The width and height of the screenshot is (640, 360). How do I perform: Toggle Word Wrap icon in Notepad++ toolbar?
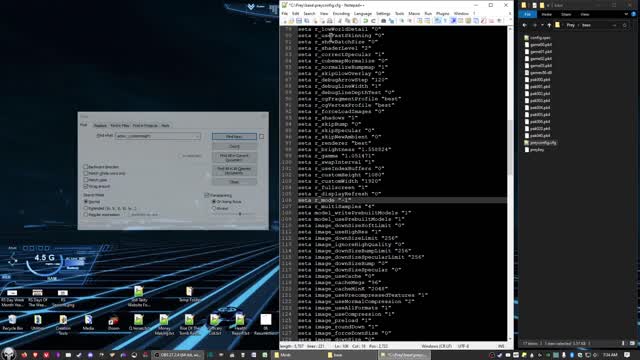[438, 21]
